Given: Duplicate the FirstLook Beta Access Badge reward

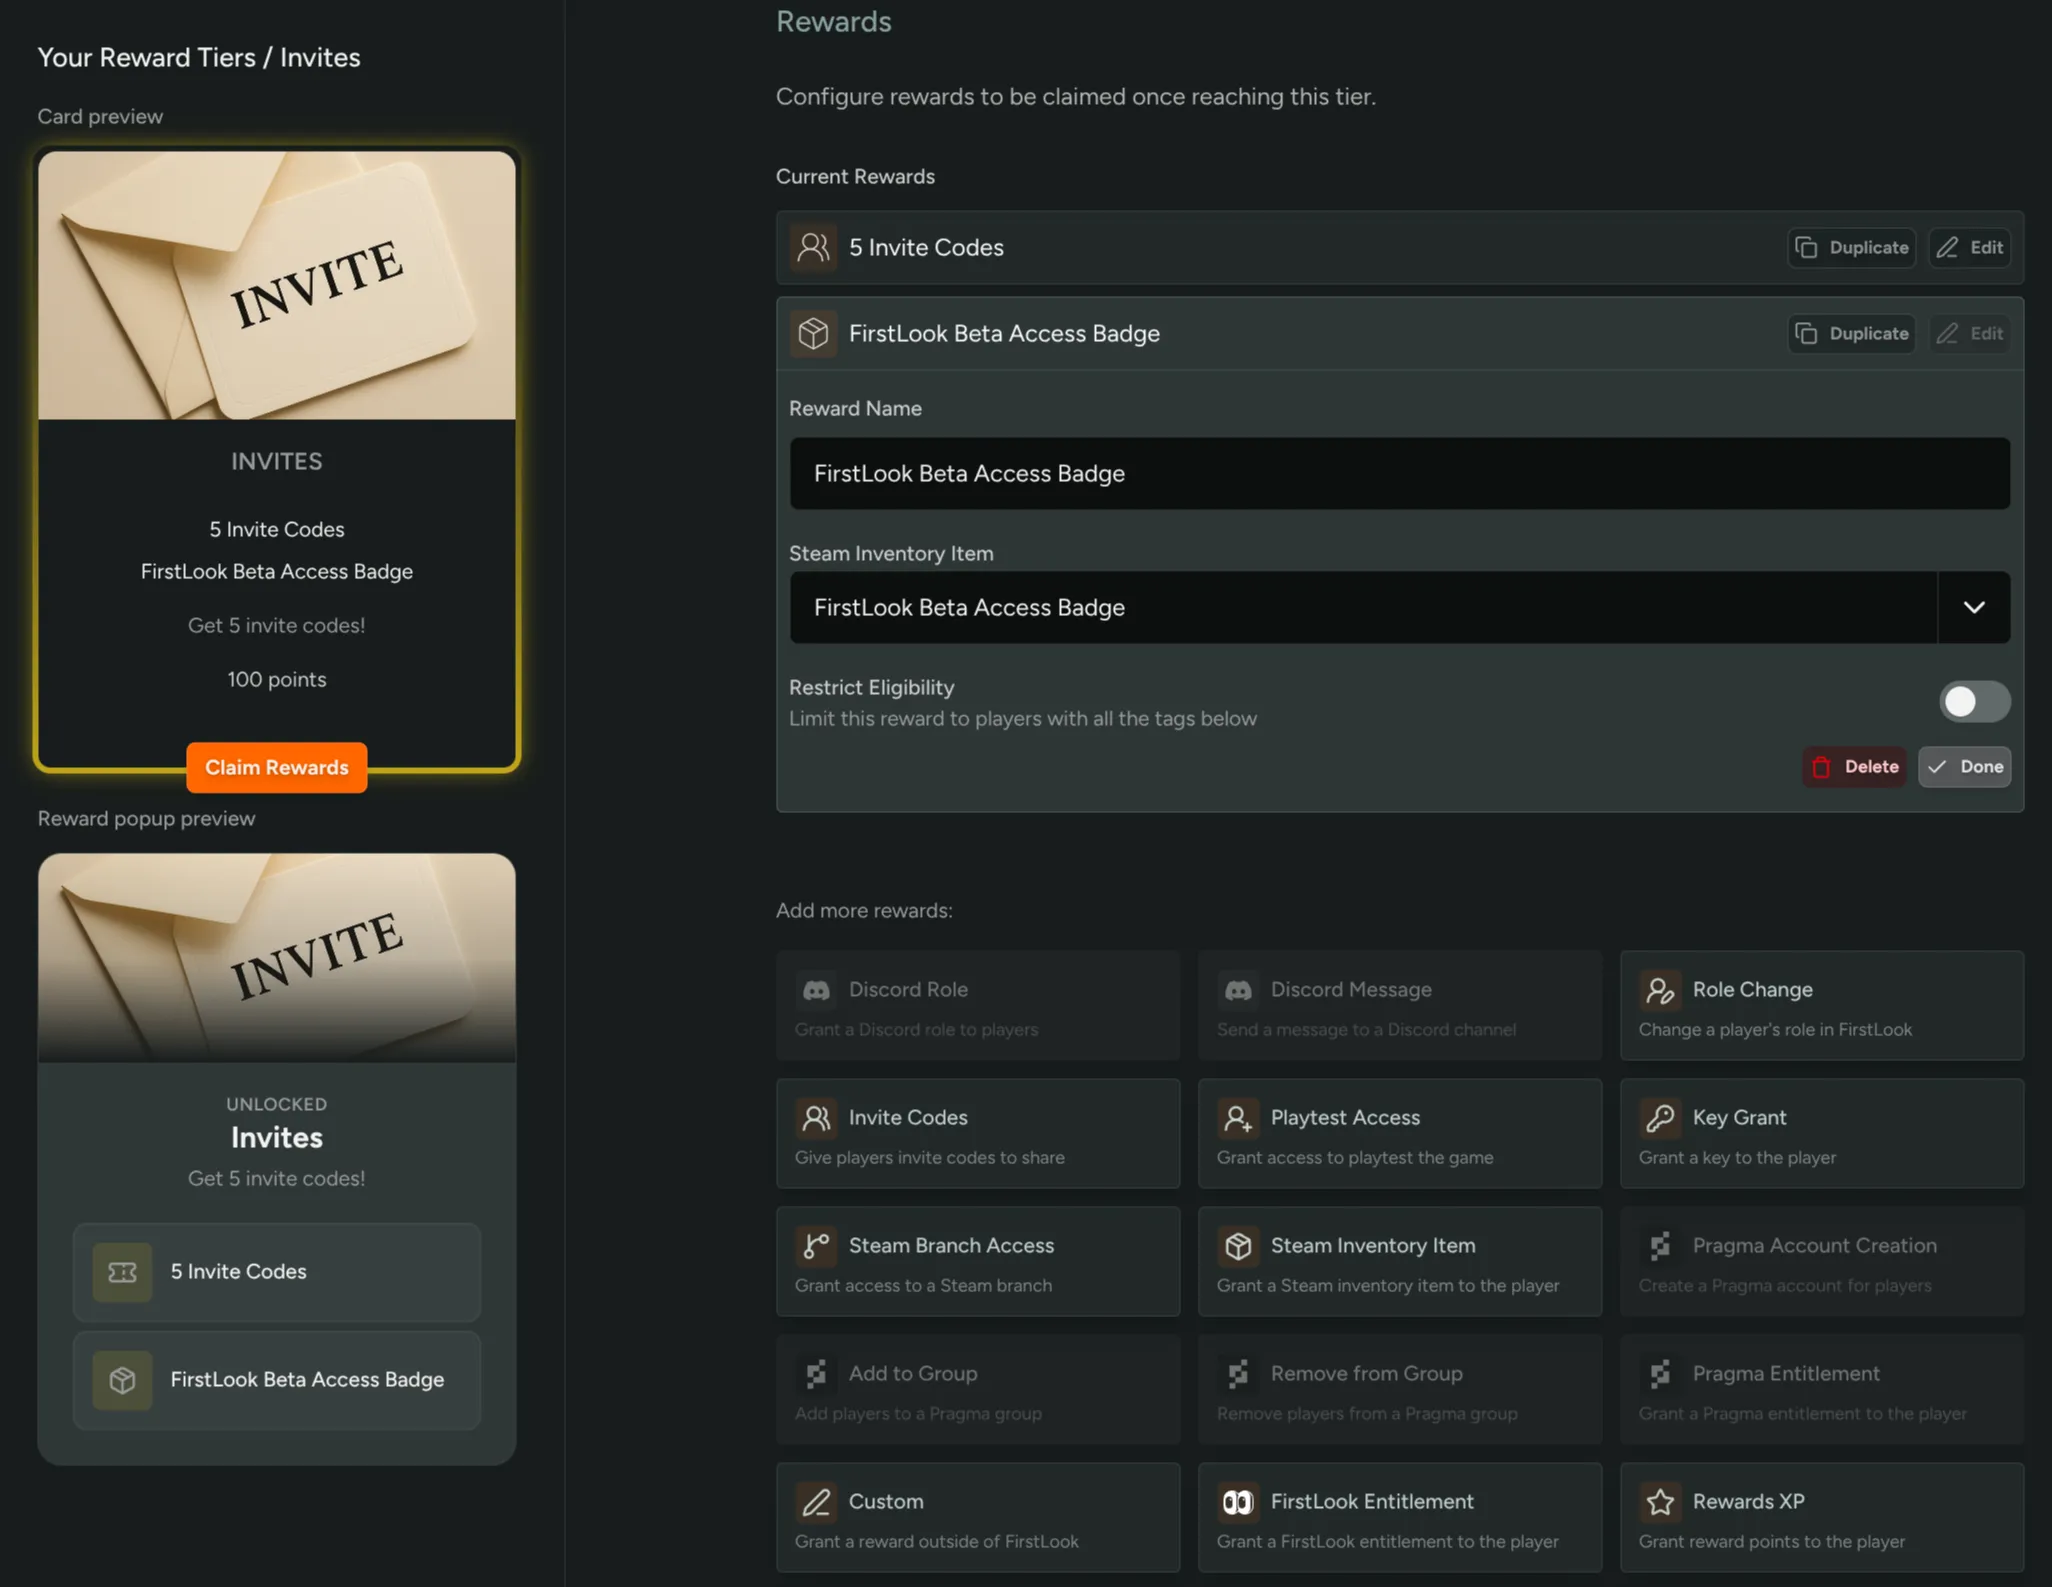Looking at the screenshot, I should pos(1851,333).
